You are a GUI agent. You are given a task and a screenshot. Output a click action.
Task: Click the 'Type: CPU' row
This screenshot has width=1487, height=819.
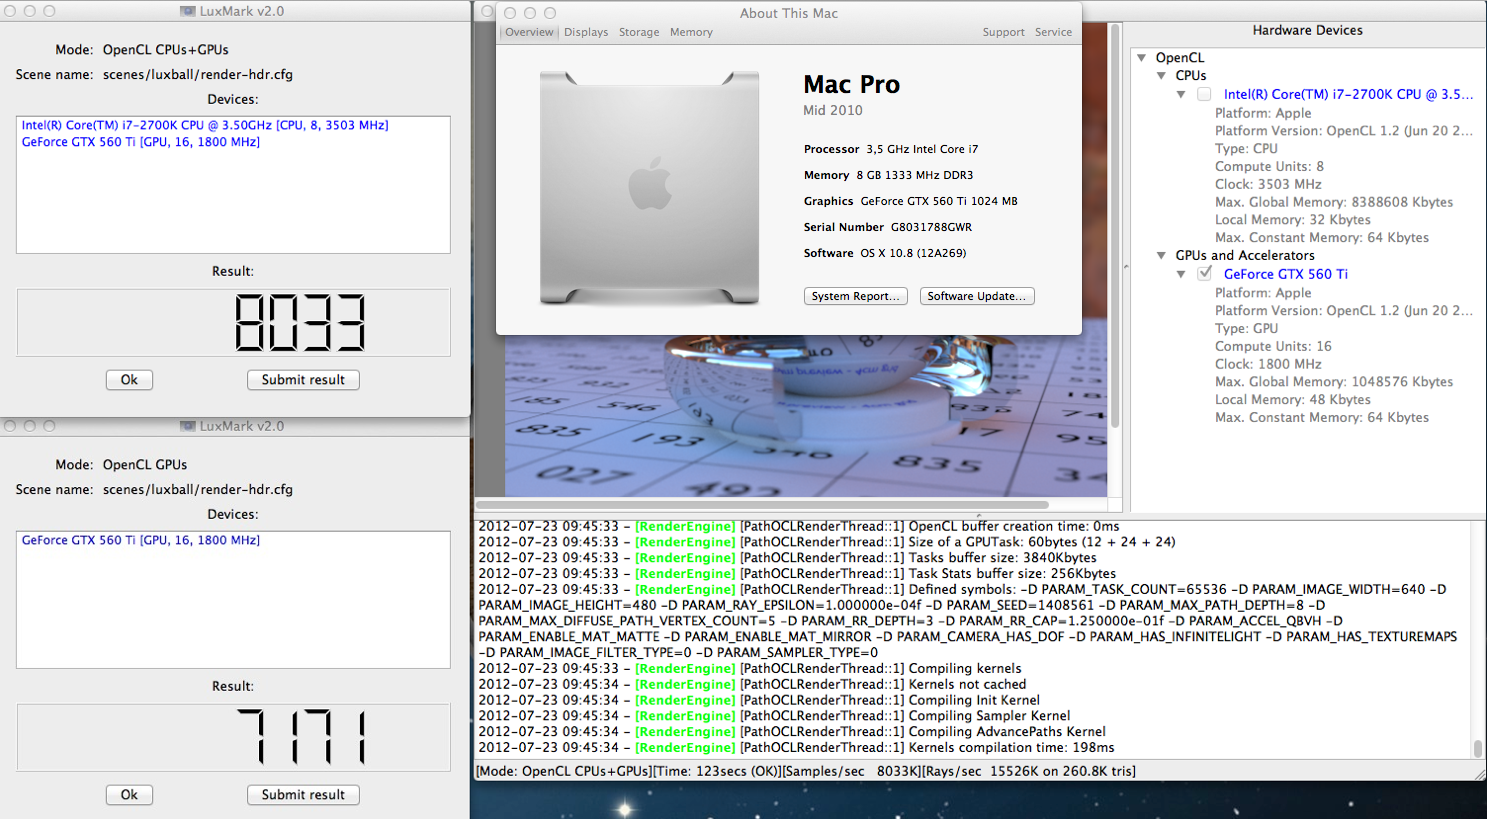pyautogui.click(x=1246, y=148)
